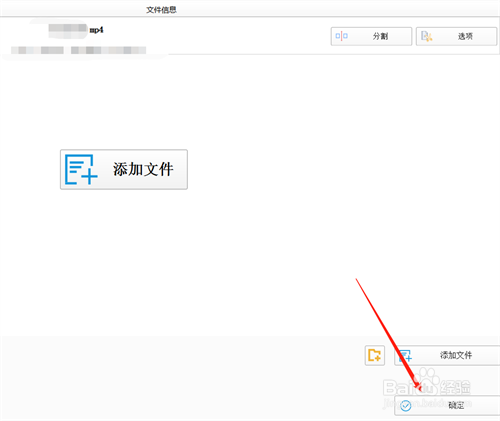Confirm with the 确定 button

coord(447,405)
